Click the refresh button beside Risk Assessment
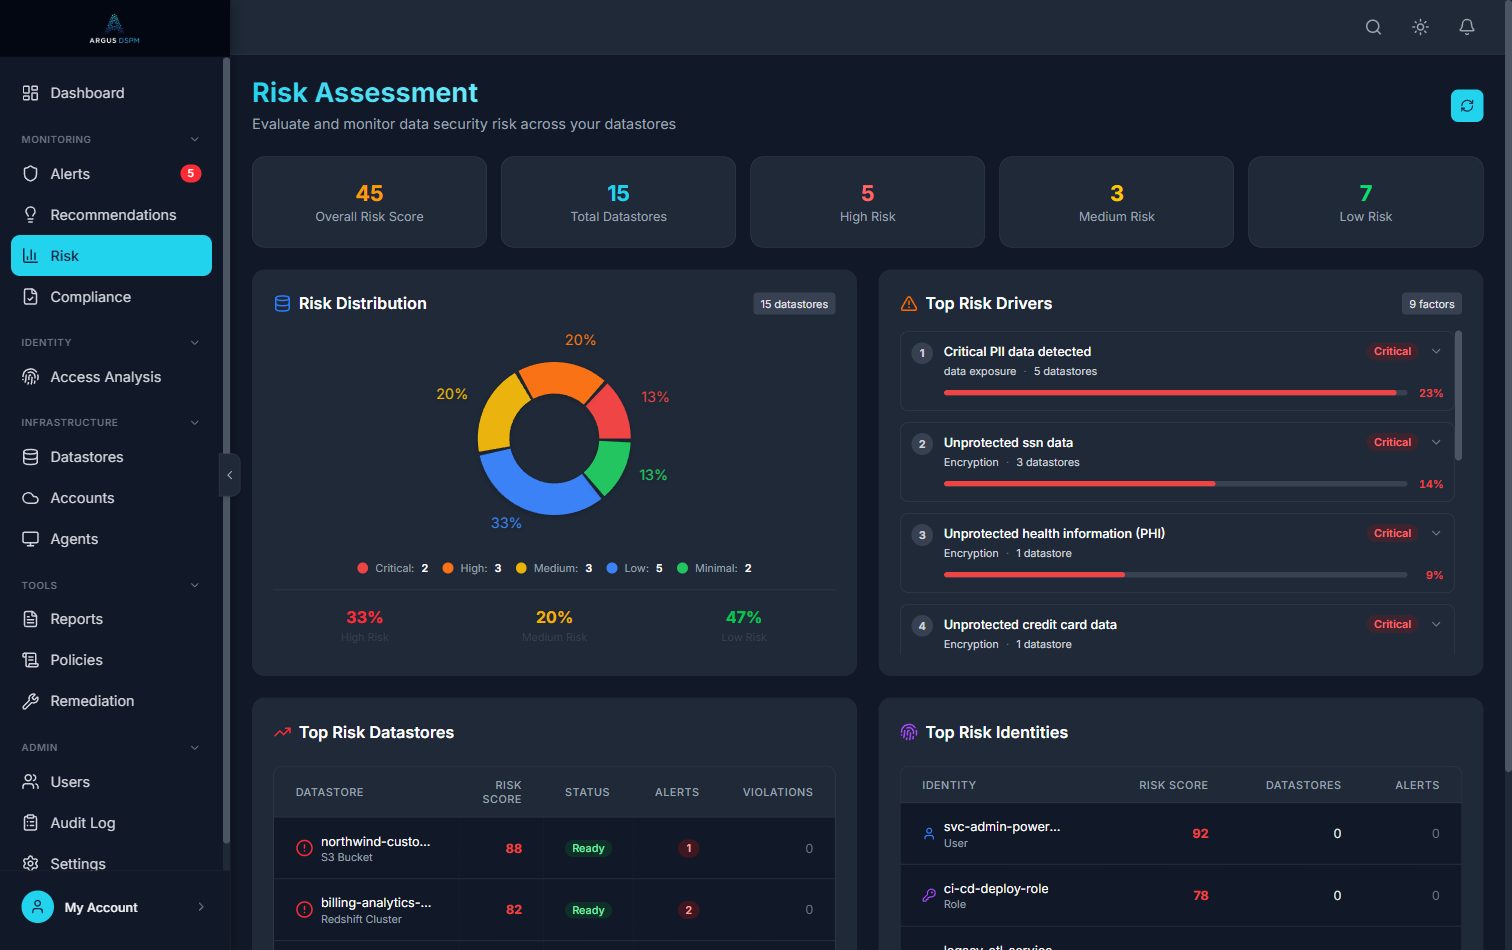Screen dimensions: 1512x950 1467,105
